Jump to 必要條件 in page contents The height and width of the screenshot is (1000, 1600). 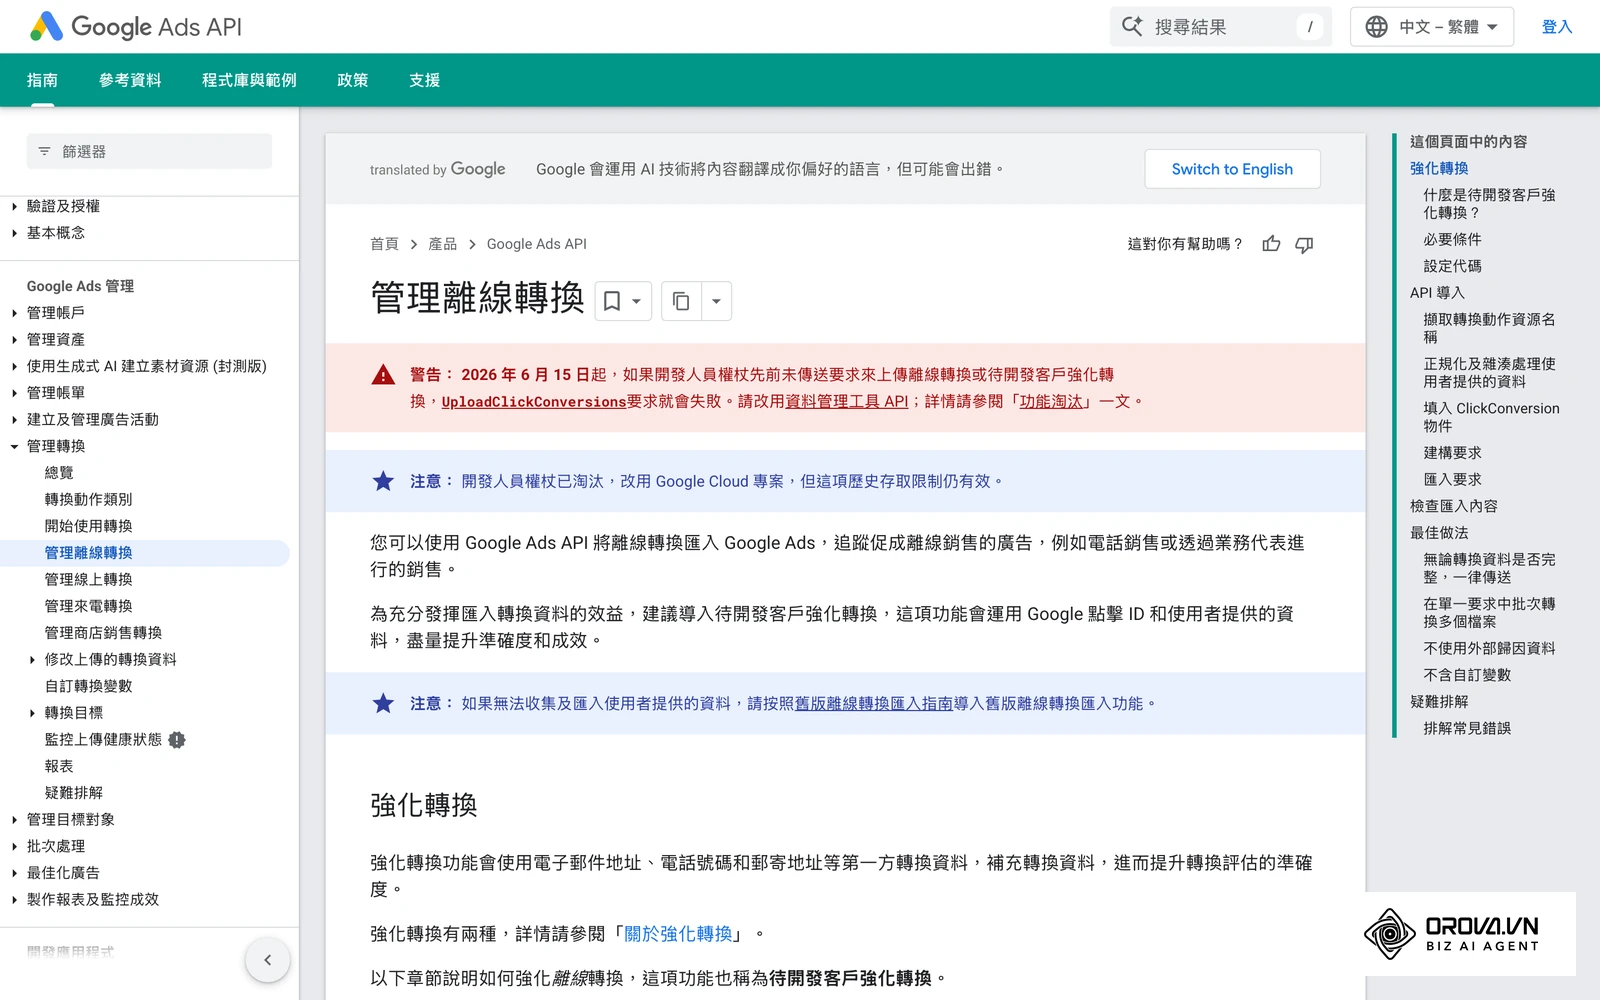[x=1452, y=240]
